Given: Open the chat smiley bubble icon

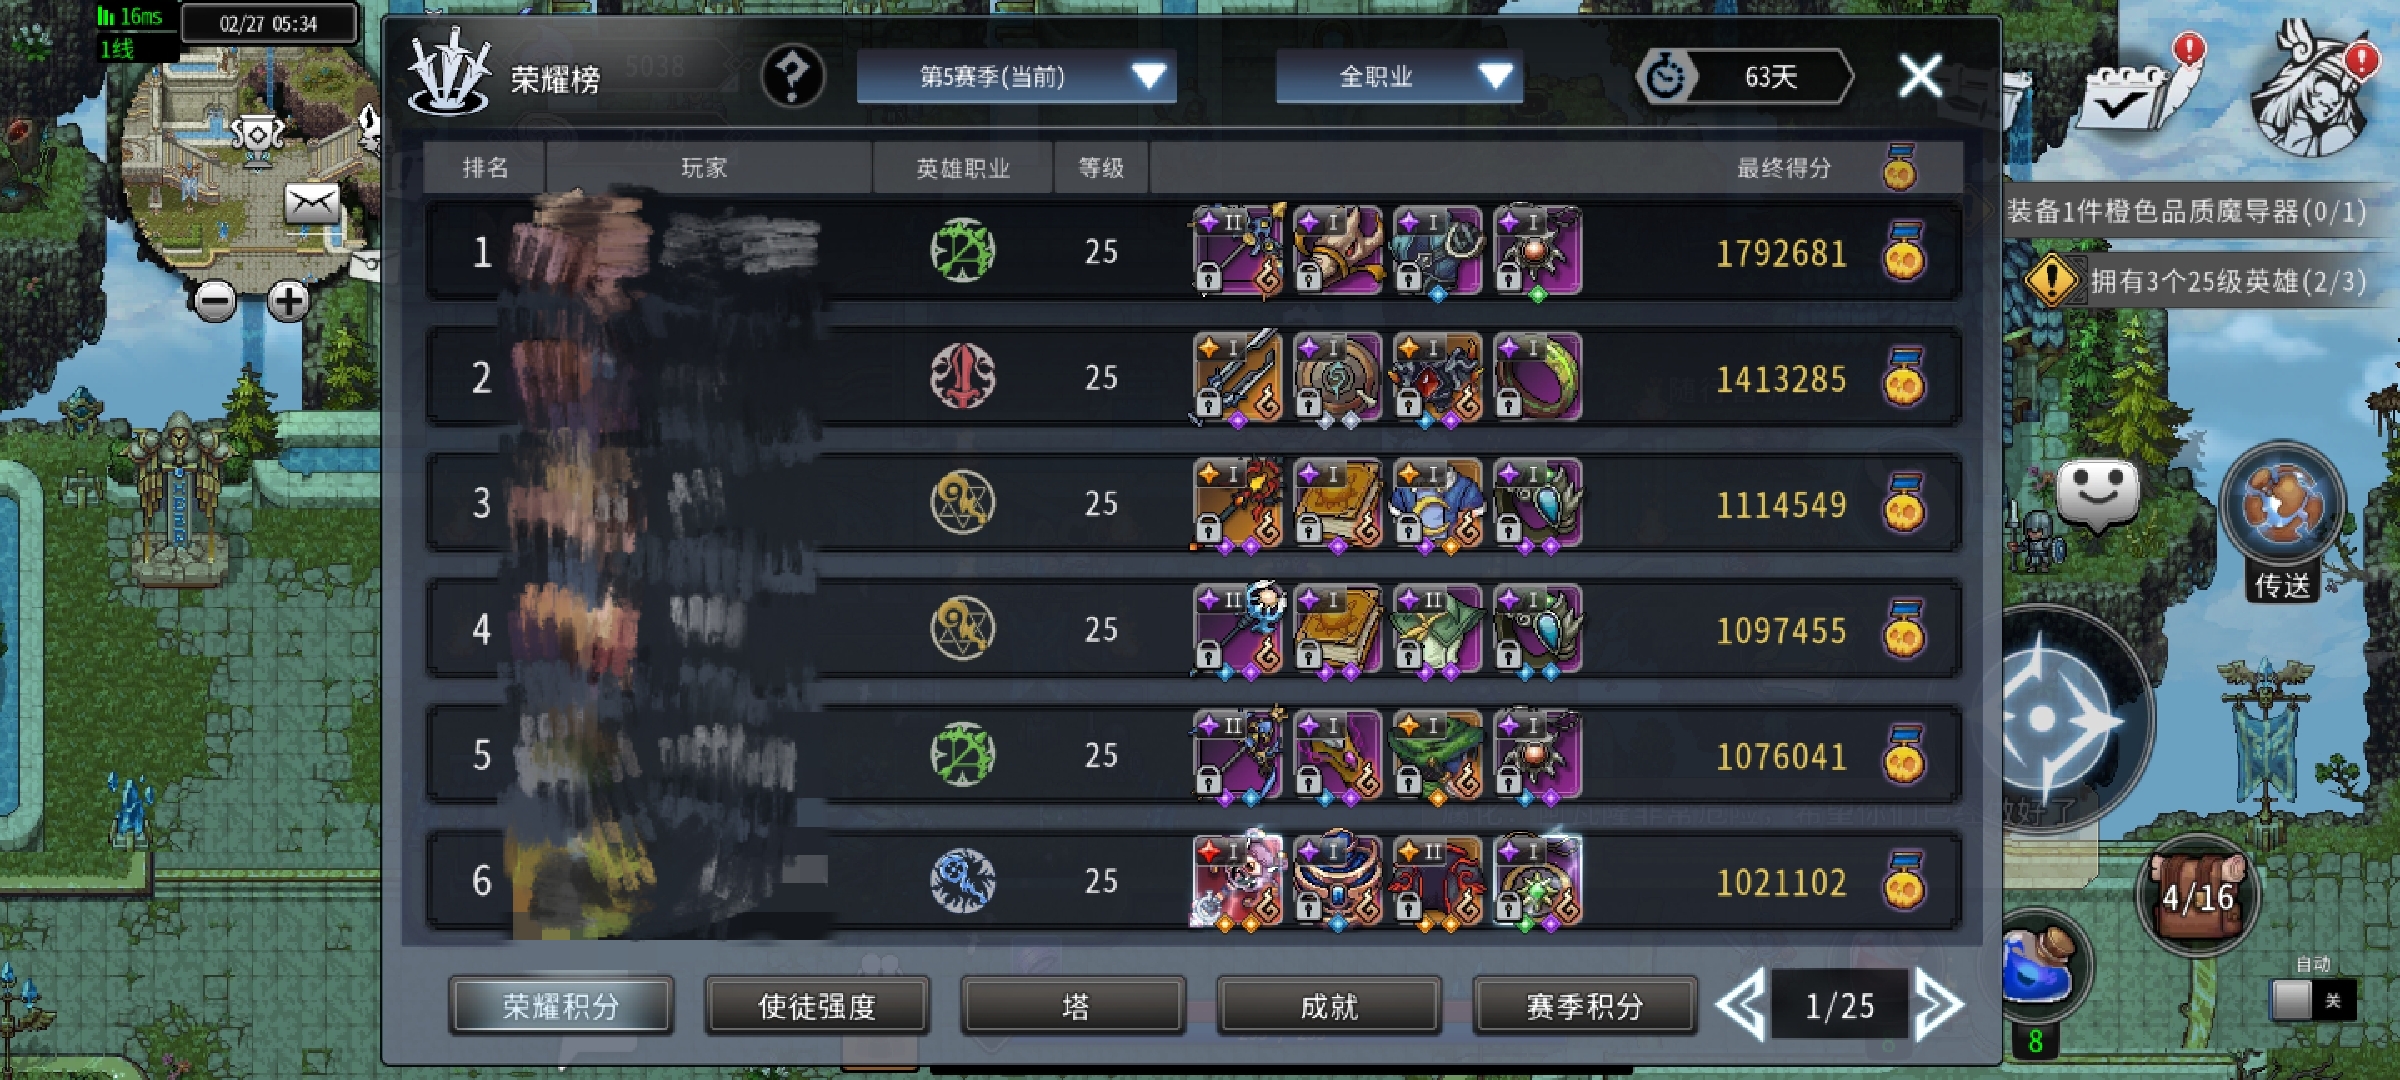Looking at the screenshot, I should 2097,494.
